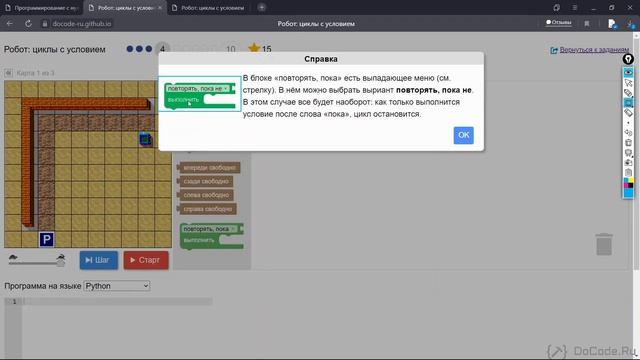Click line 1 of the code editor
The image size is (640, 360).
click(117, 302)
